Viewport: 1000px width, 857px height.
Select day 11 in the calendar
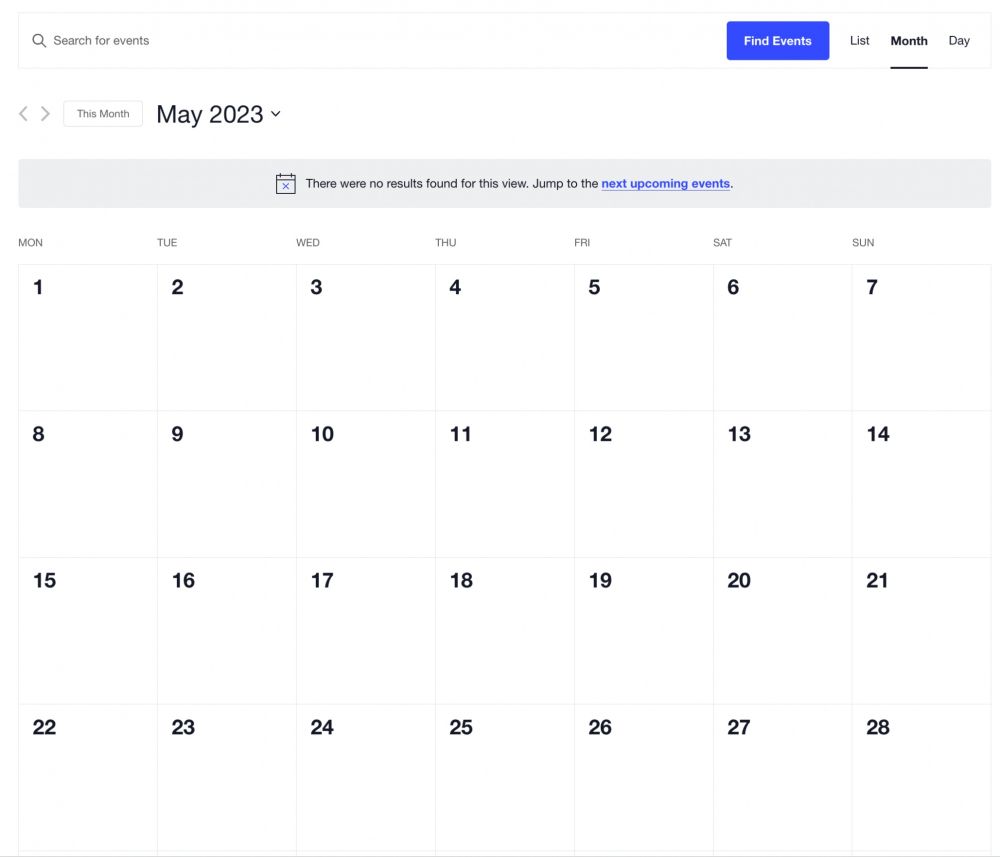[460, 434]
